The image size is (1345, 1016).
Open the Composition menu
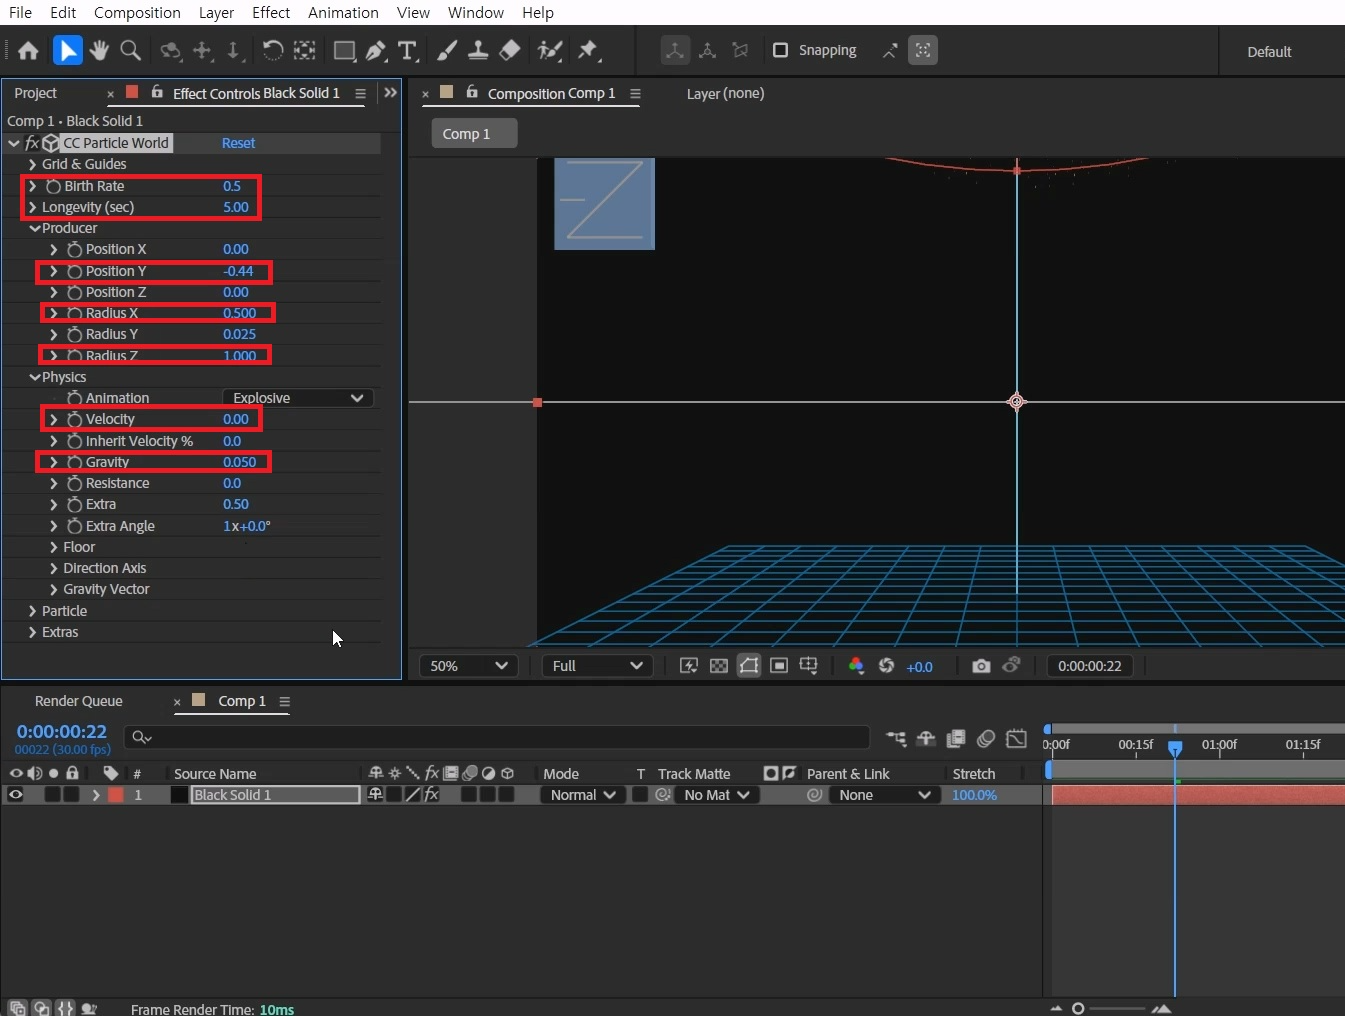[137, 12]
